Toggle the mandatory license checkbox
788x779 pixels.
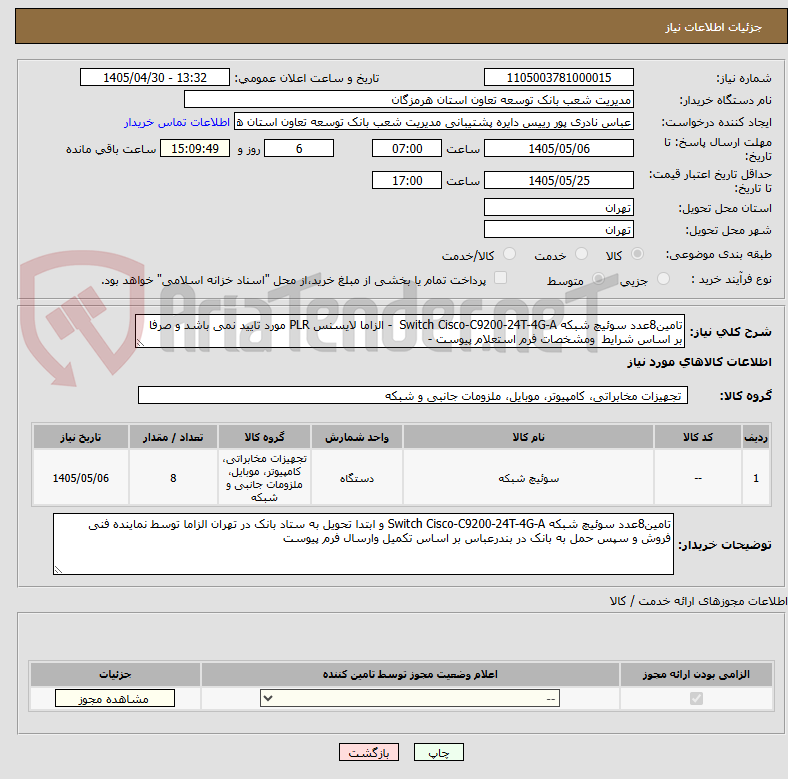696,698
